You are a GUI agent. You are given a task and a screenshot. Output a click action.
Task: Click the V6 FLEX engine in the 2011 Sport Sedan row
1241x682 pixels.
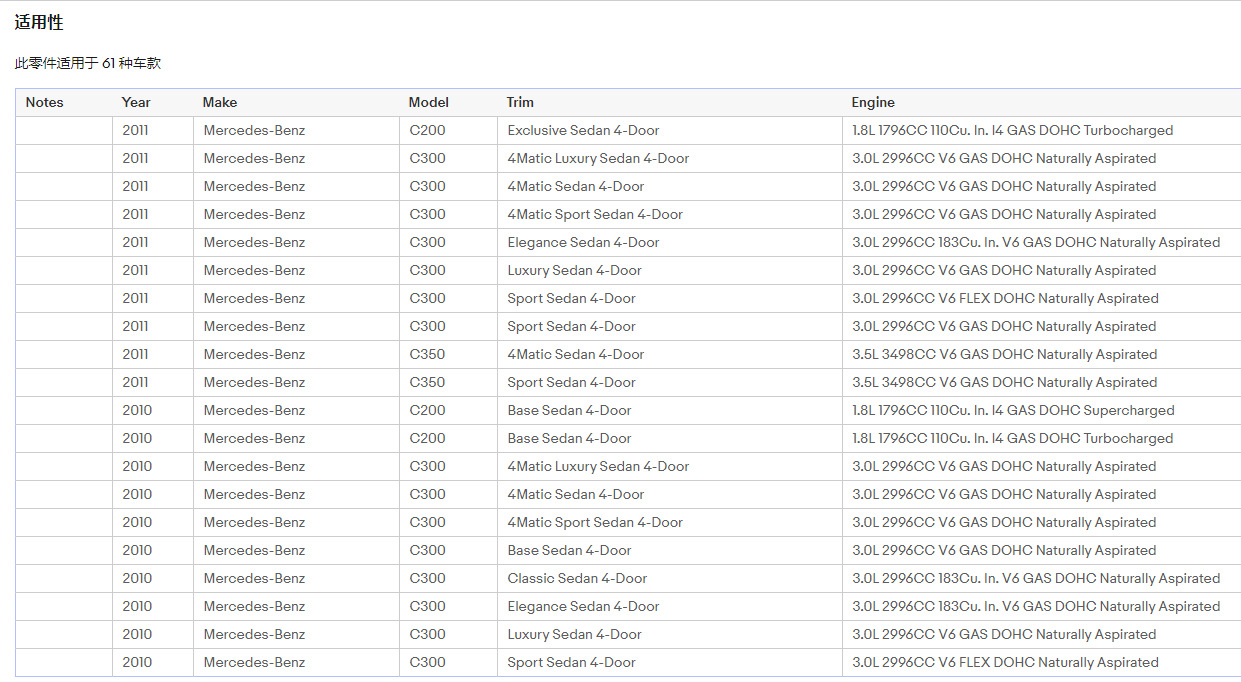coord(1005,298)
